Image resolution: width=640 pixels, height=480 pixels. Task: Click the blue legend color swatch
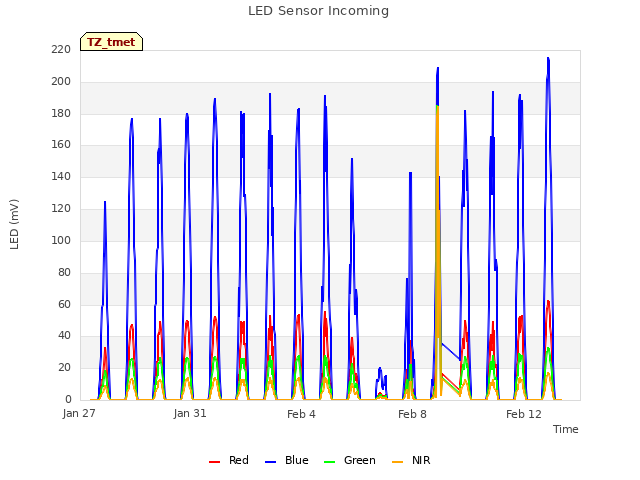tap(271, 462)
